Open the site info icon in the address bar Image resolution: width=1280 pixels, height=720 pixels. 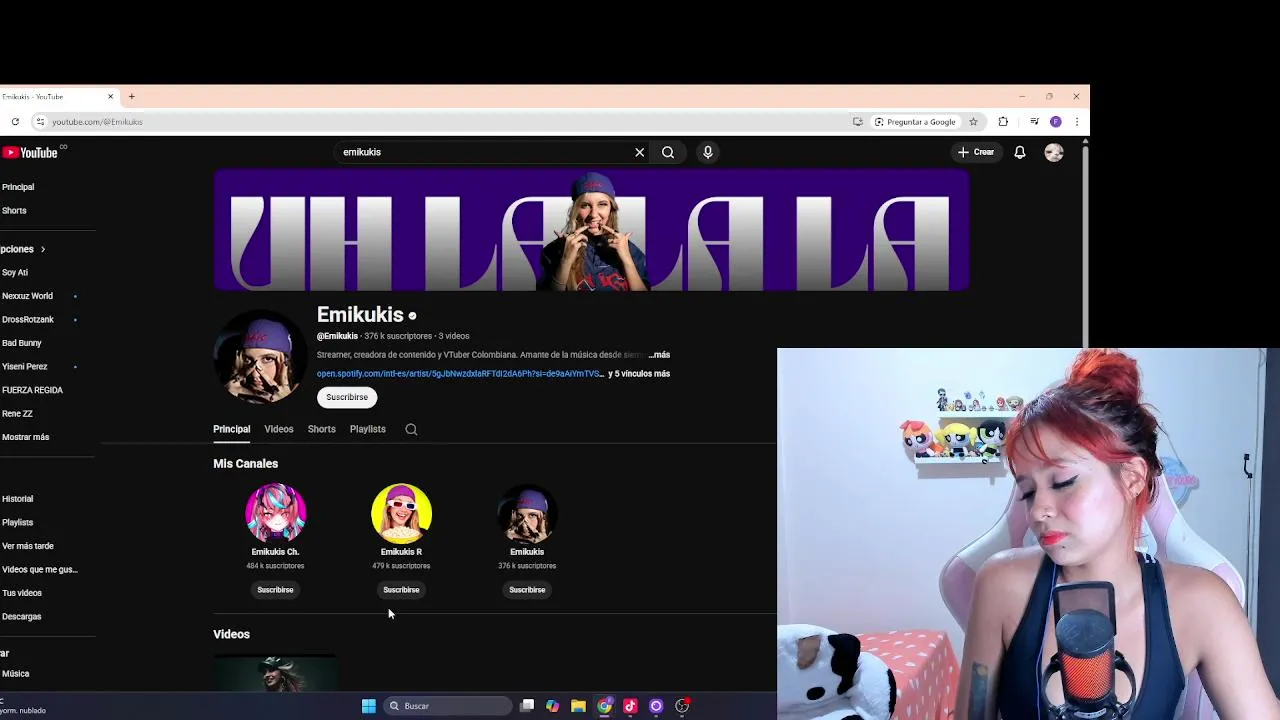click(x=40, y=122)
